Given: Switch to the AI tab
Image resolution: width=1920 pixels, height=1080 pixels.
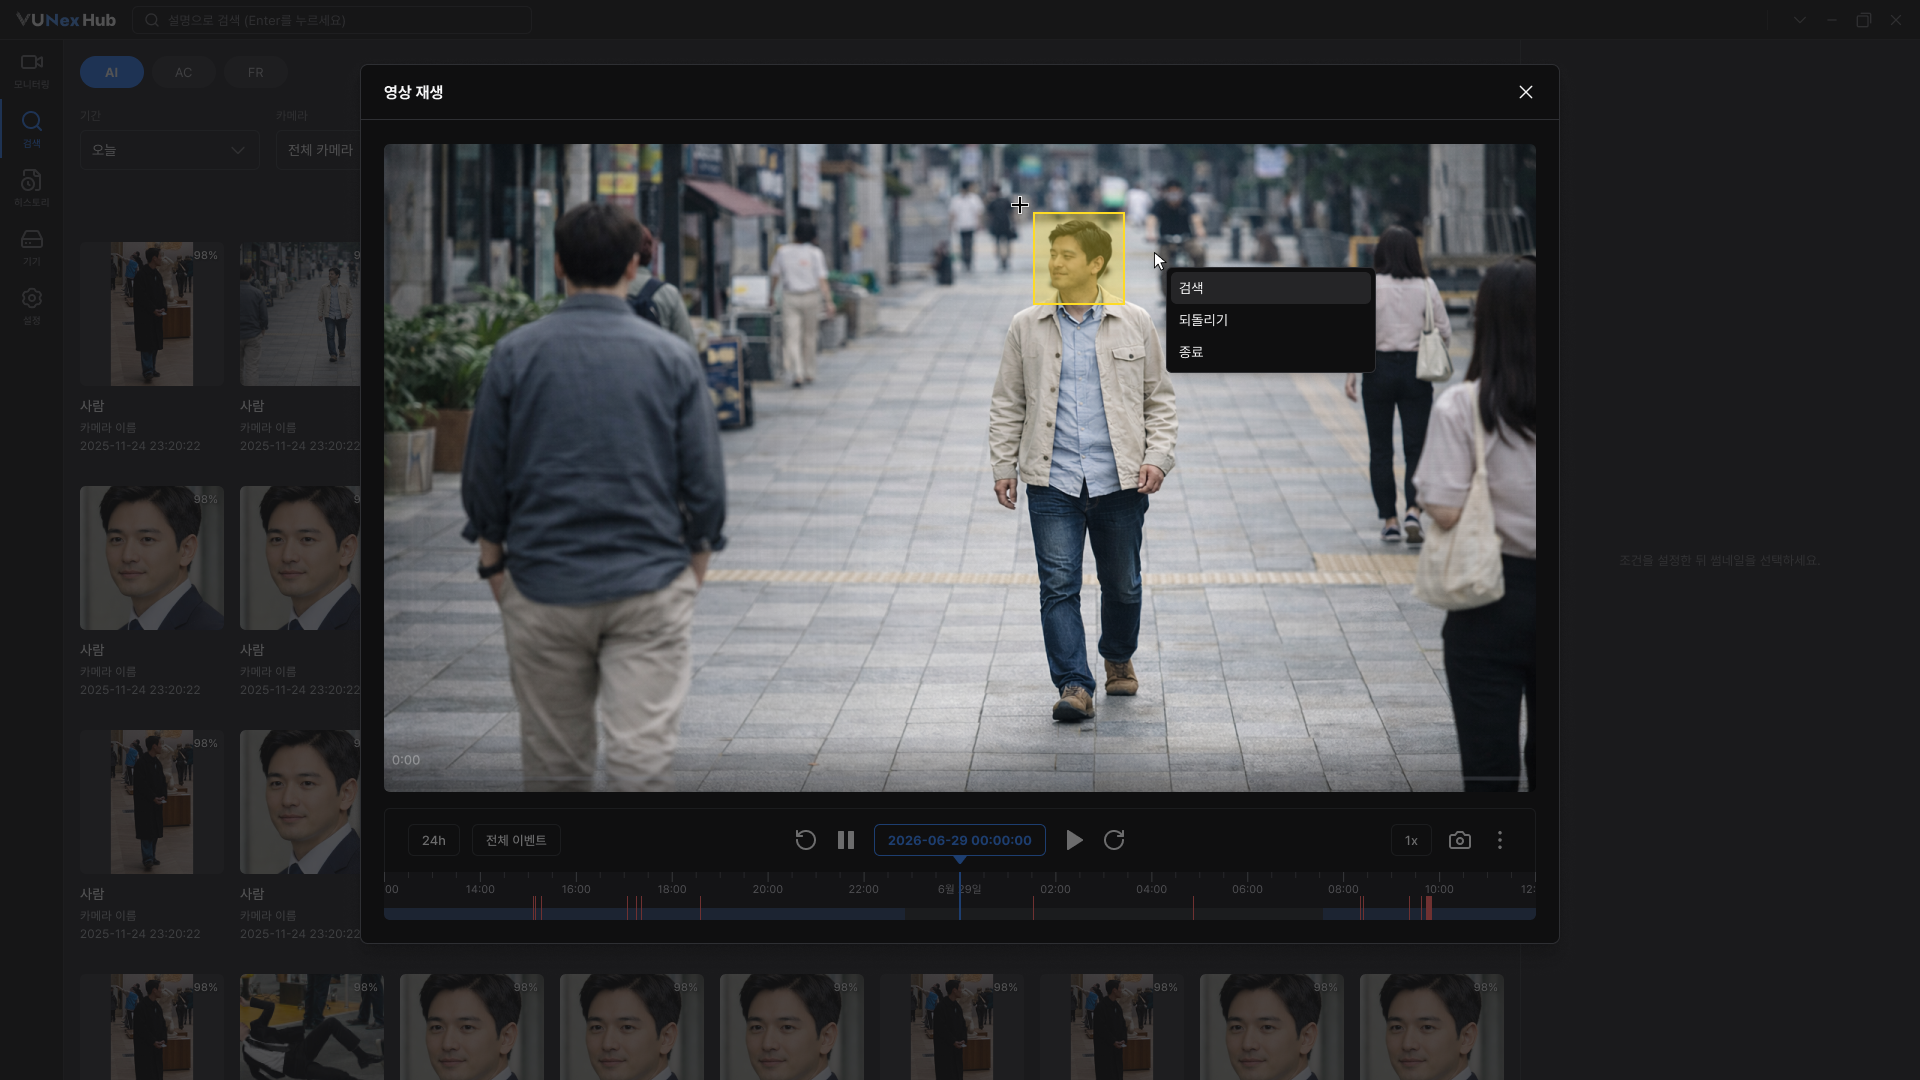Looking at the screenshot, I should click(112, 72).
